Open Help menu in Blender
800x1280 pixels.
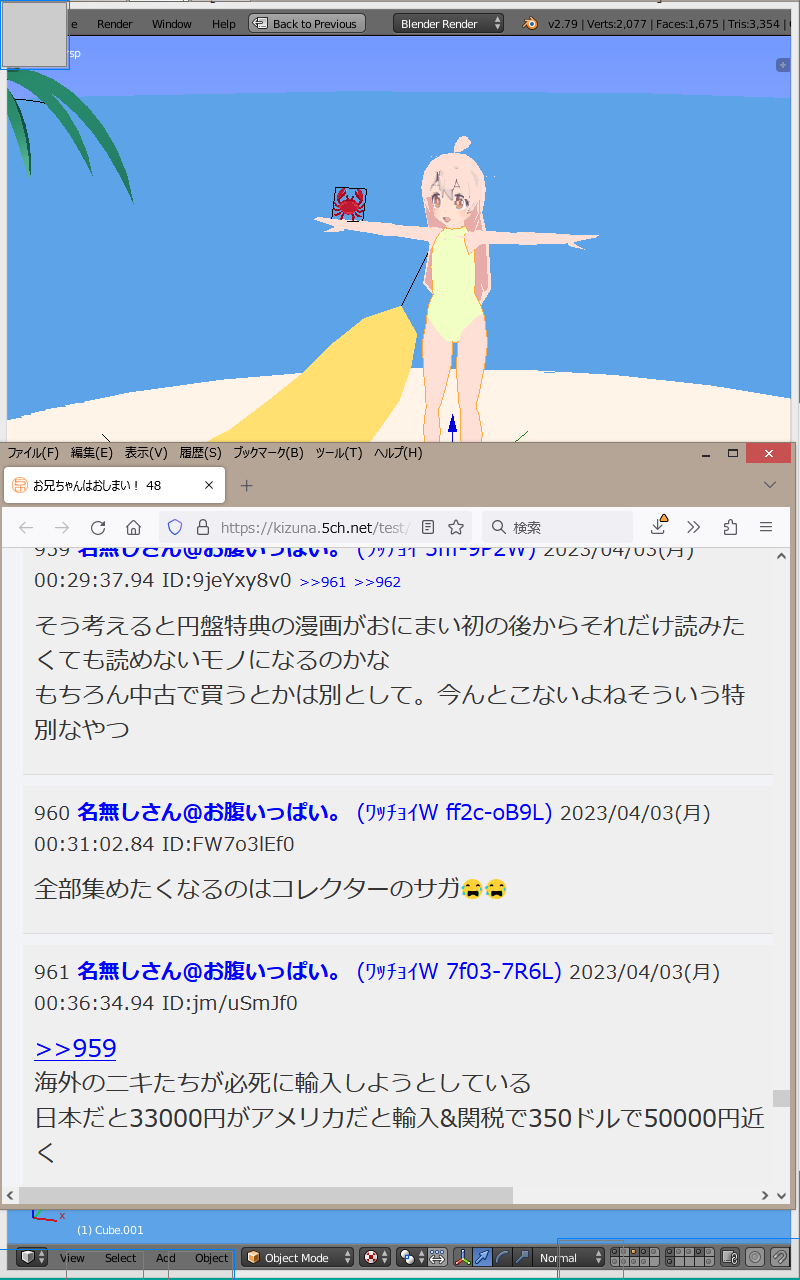224,23
